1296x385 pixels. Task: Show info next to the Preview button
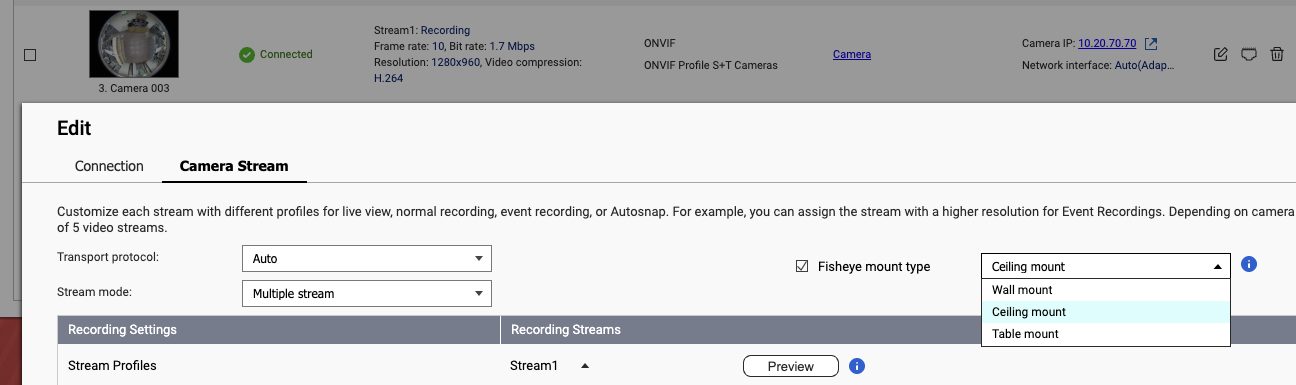pos(856,366)
